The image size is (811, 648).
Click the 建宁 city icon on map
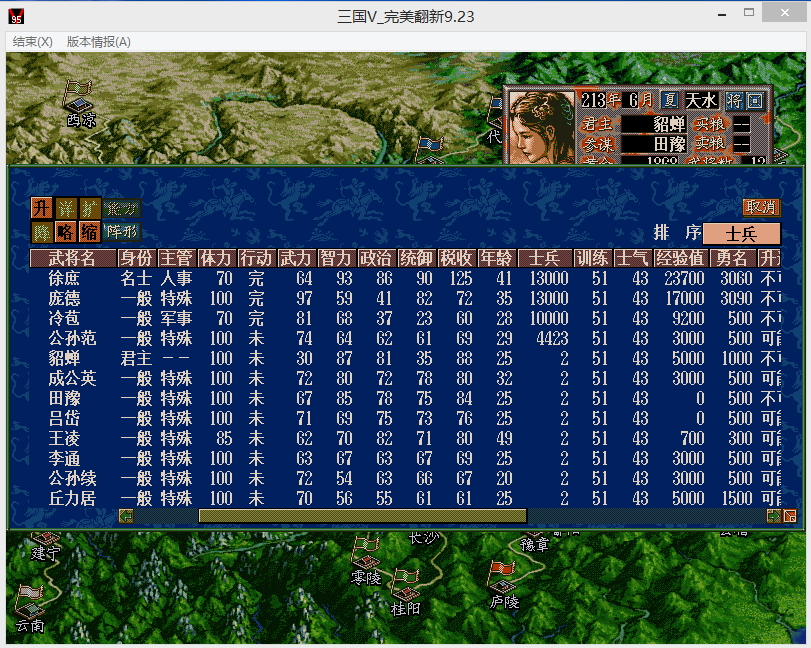pos(46,538)
